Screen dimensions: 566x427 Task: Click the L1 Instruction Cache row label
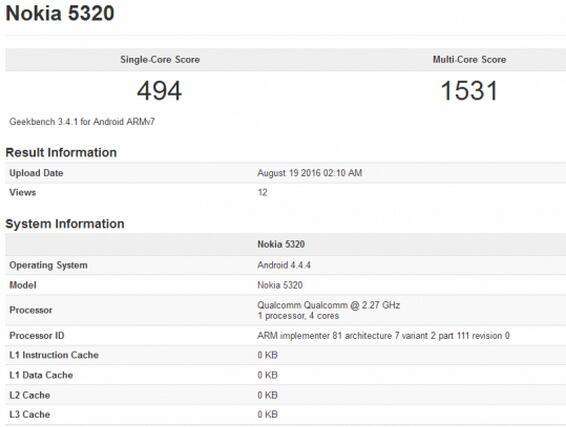tap(54, 355)
